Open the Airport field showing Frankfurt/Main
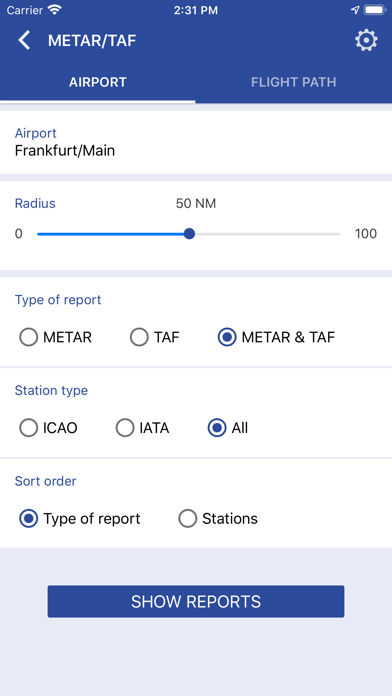 [x=196, y=142]
